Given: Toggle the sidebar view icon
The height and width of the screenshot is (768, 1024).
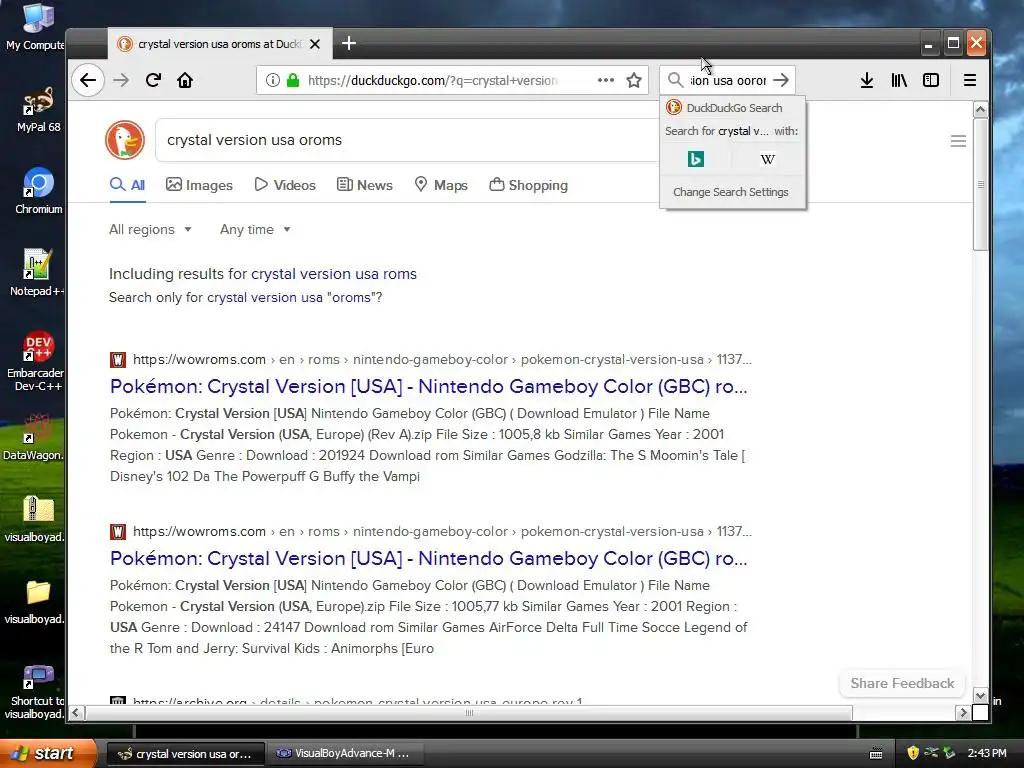Looking at the screenshot, I should (x=931, y=80).
